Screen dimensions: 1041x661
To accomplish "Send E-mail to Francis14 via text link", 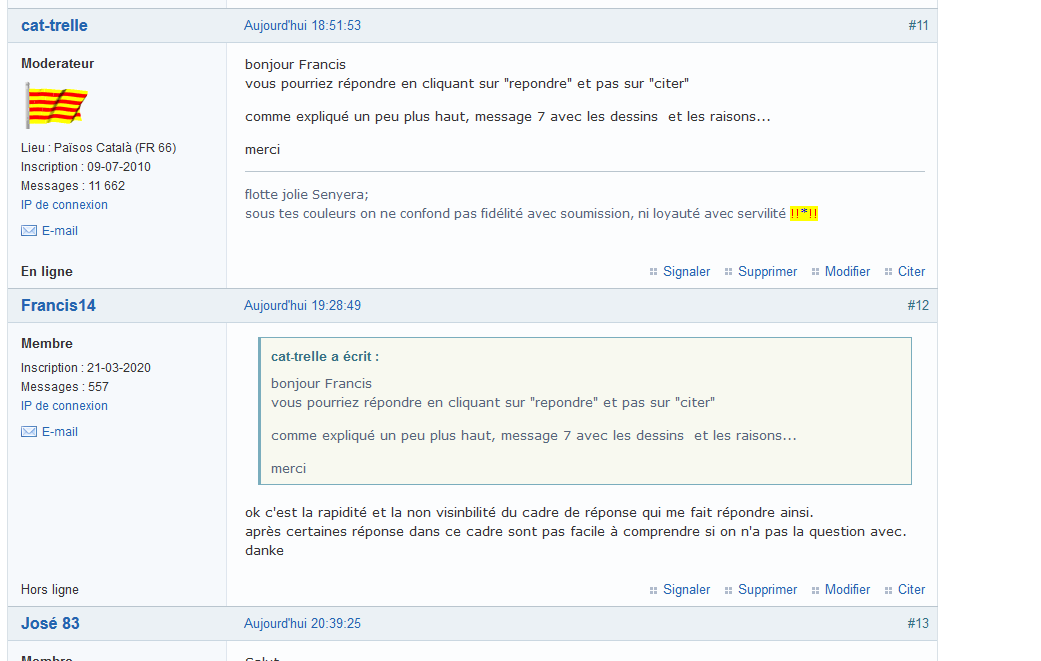I will click(x=60, y=432).
